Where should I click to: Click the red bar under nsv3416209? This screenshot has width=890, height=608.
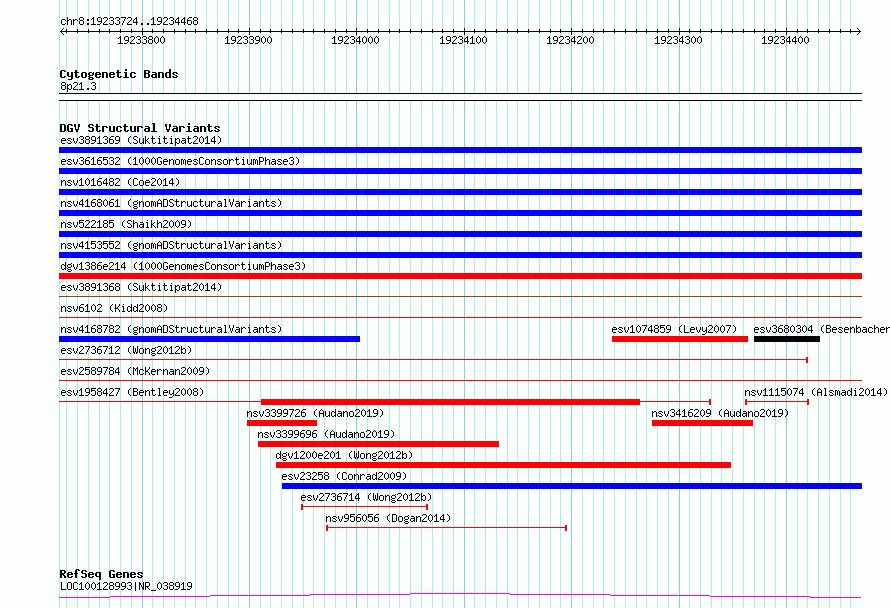coord(703,423)
